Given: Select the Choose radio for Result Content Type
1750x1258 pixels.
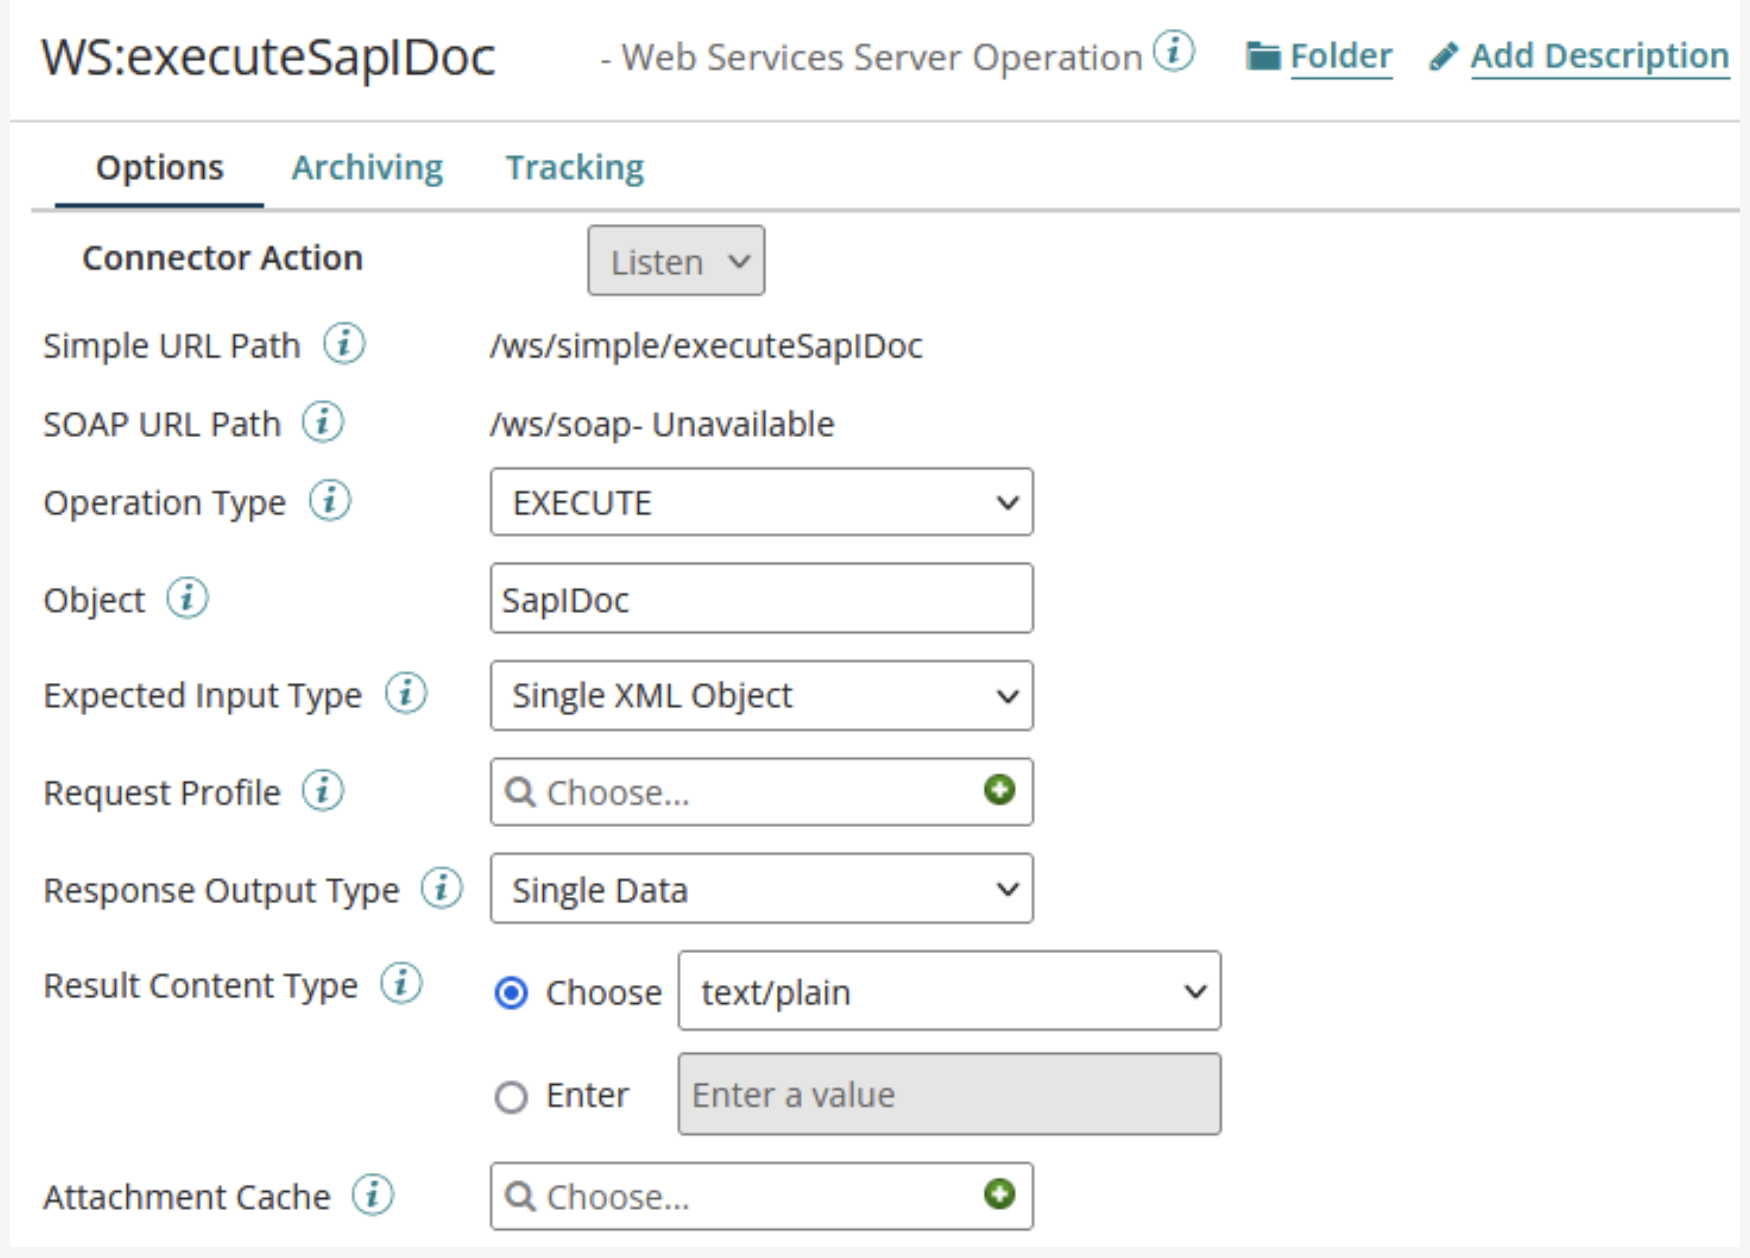Looking at the screenshot, I should (x=511, y=993).
